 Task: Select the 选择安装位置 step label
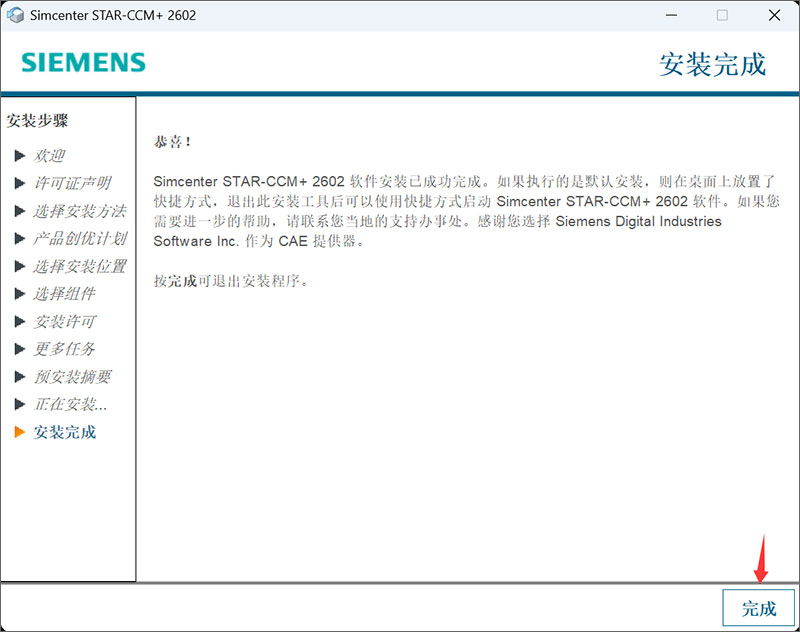click(80, 266)
